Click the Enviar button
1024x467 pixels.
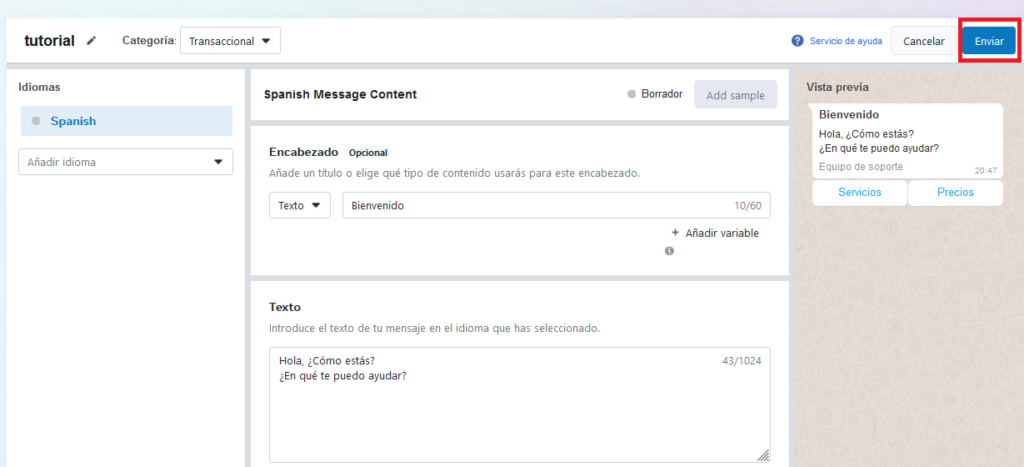pyautogui.click(x=989, y=40)
